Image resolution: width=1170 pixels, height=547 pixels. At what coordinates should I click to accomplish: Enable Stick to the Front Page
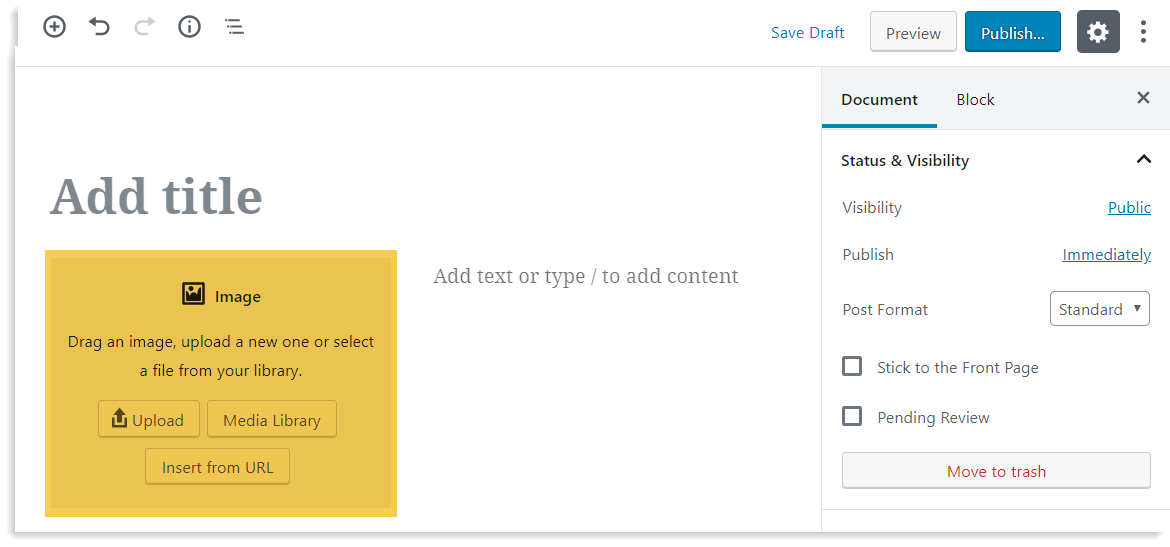[852, 366]
